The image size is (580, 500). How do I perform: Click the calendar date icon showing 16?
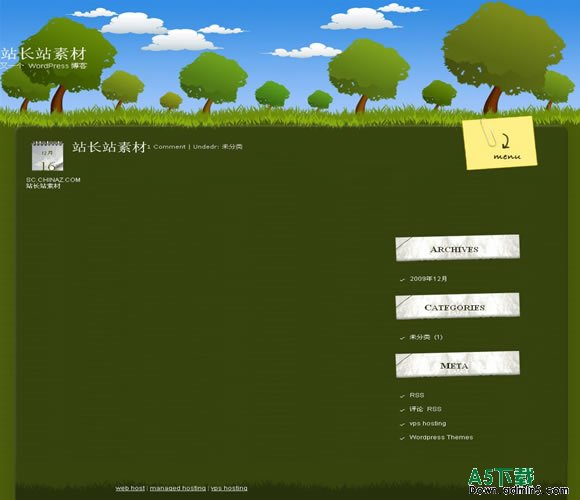tap(47, 156)
